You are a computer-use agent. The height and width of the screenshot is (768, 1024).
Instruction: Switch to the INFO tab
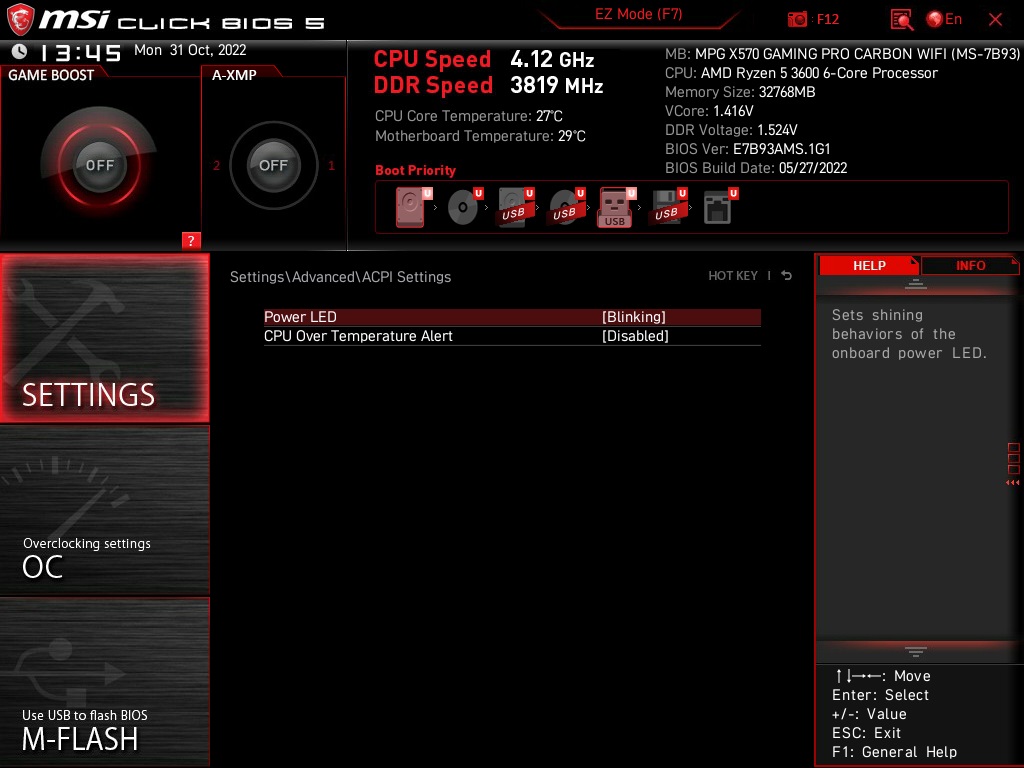970,266
